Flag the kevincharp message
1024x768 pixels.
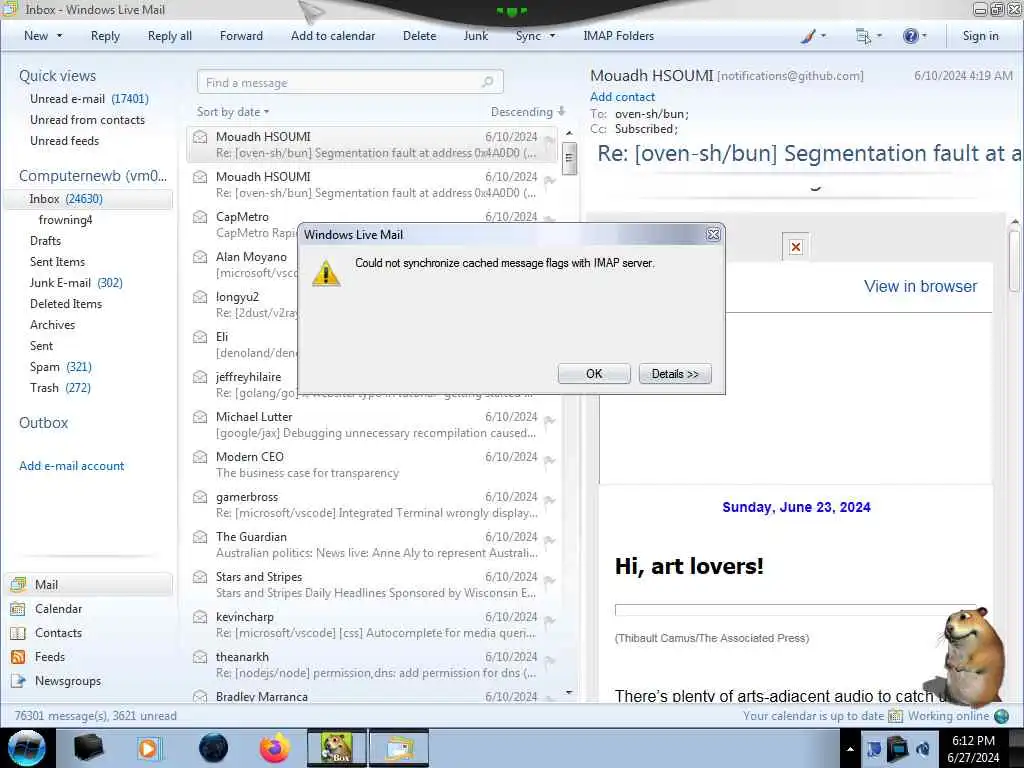point(550,620)
